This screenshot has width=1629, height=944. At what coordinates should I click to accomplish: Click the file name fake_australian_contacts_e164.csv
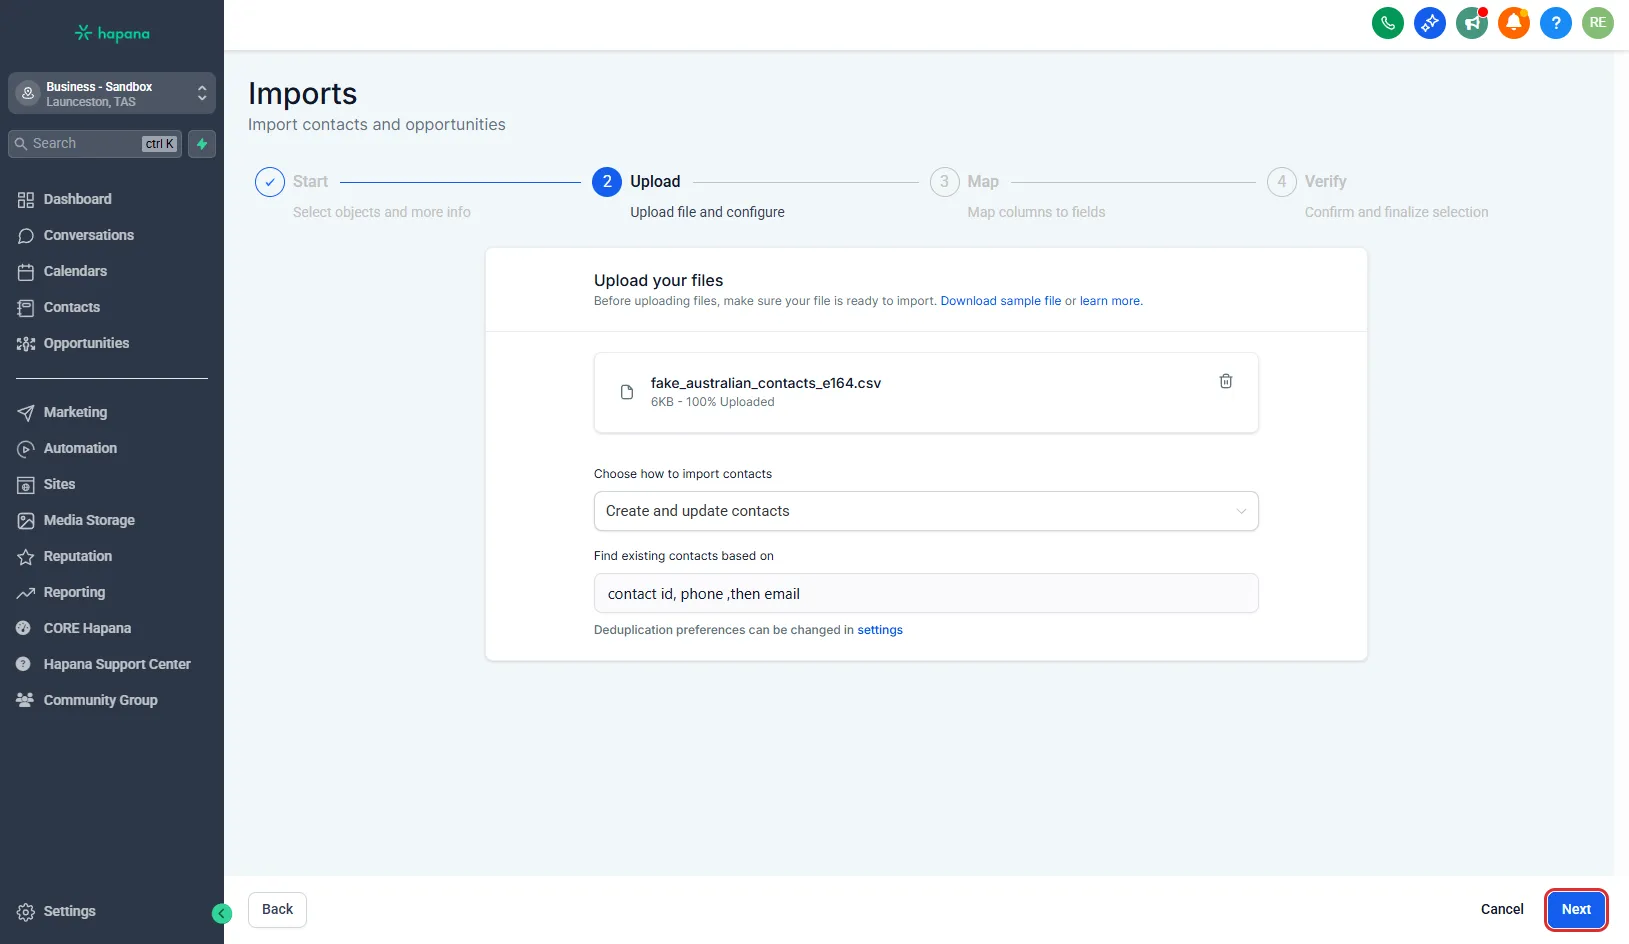click(766, 383)
